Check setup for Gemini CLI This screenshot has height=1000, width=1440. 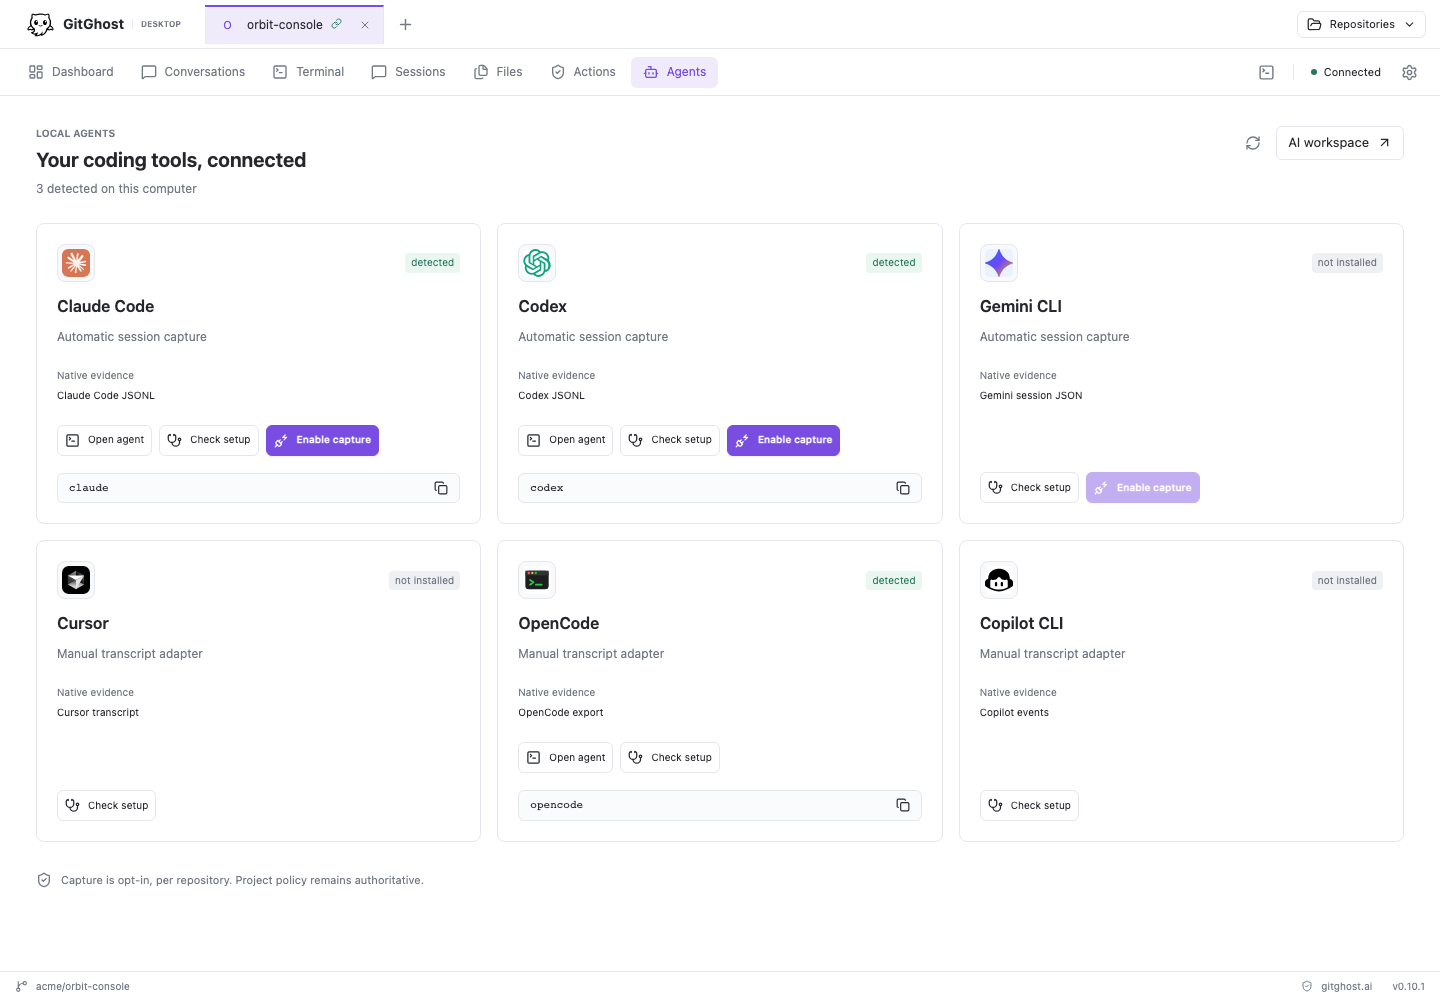[1029, 488]
